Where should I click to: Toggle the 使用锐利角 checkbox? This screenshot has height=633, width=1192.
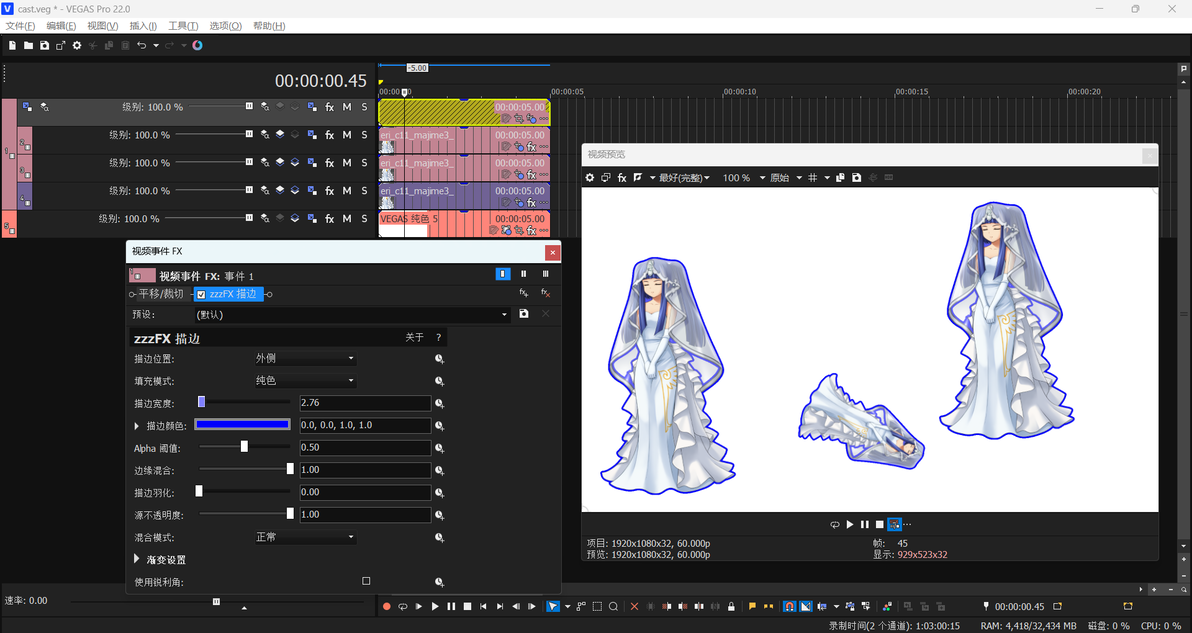coord(366,581)
